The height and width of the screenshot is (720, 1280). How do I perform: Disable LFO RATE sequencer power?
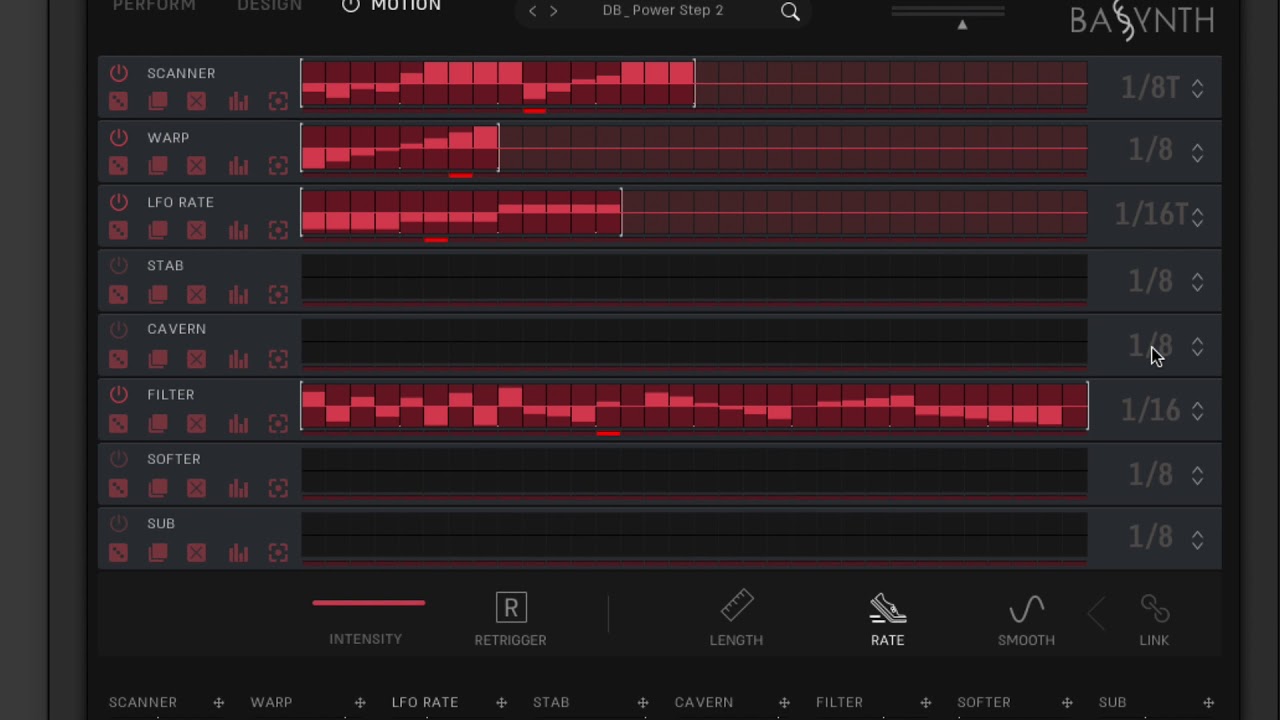tap(118, 202)
